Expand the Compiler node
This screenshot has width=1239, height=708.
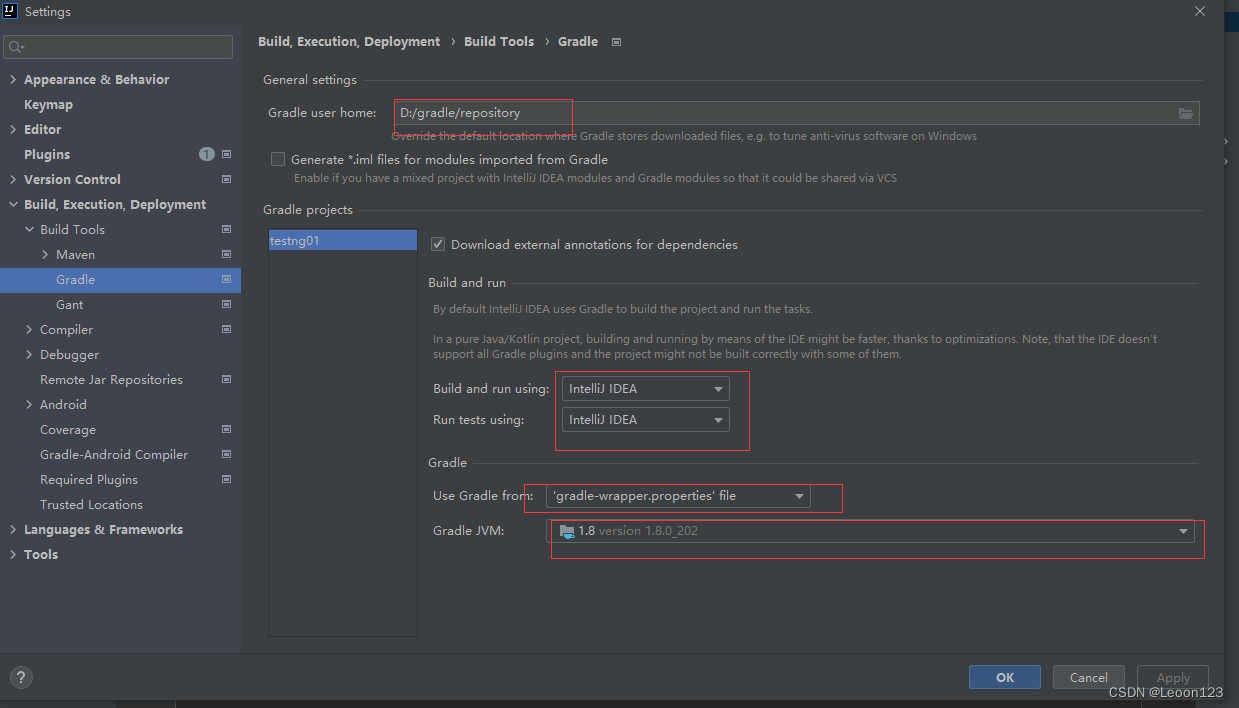tap(29, 329)
